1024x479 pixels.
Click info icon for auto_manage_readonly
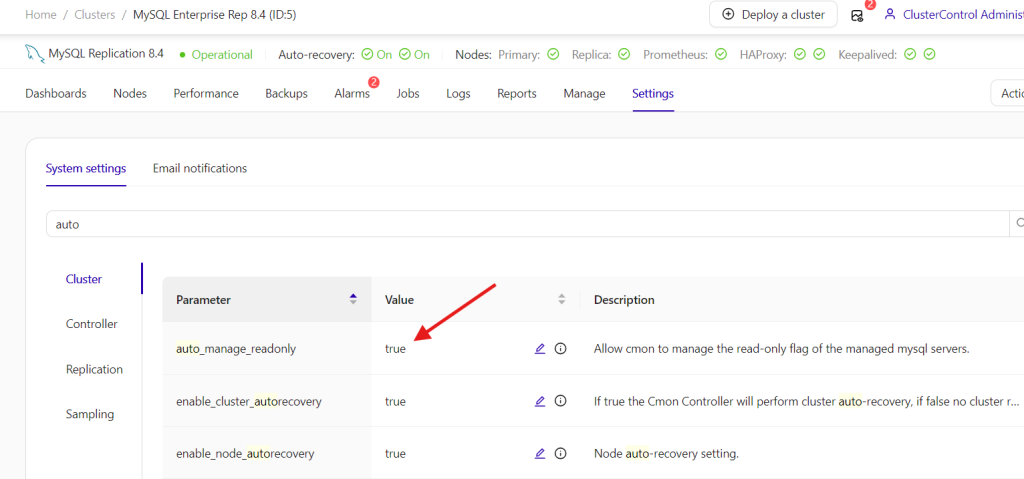click(560, 349)
